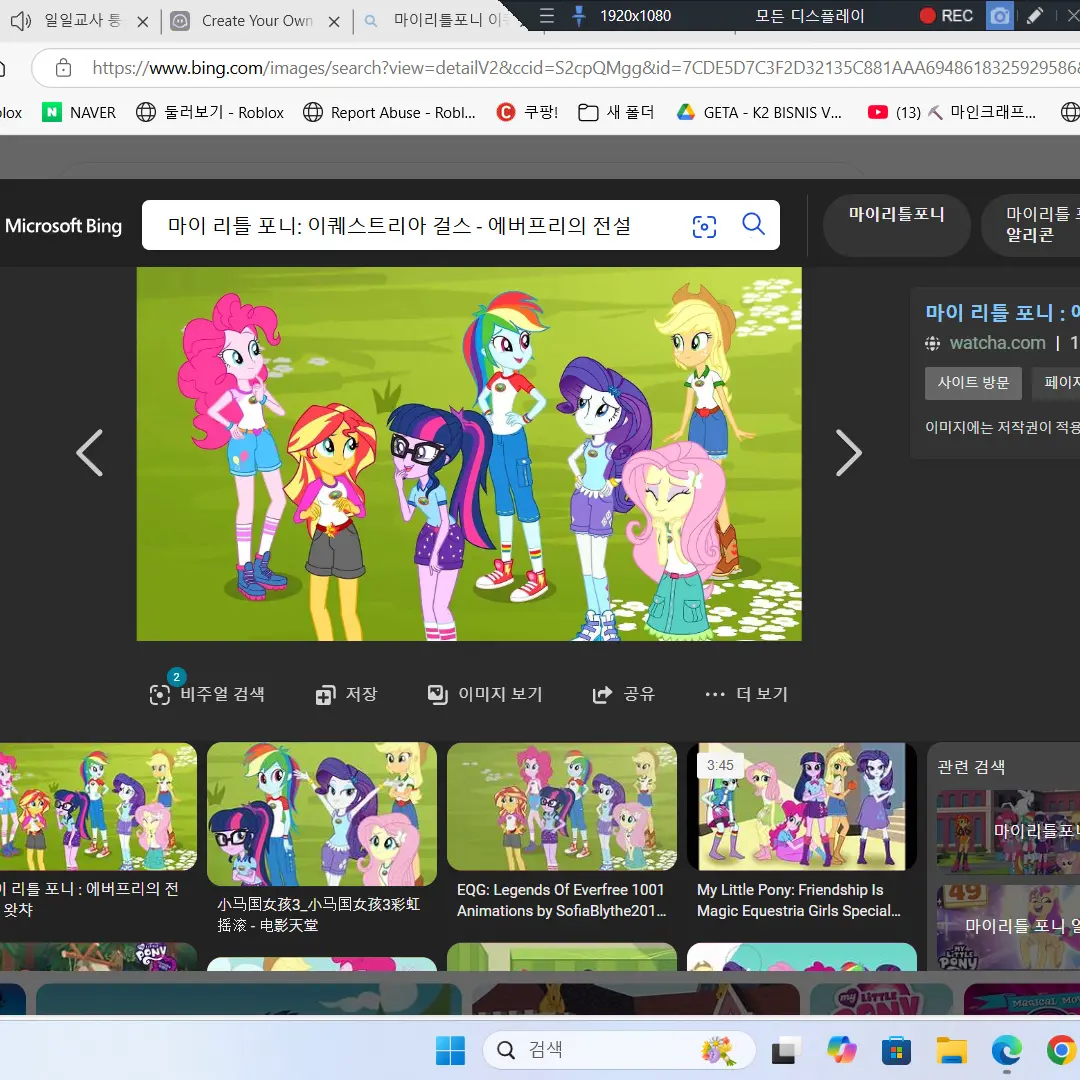1080x1080 pixels.
Task: Close the Create Your Own tab
Action: click(334, 21)
